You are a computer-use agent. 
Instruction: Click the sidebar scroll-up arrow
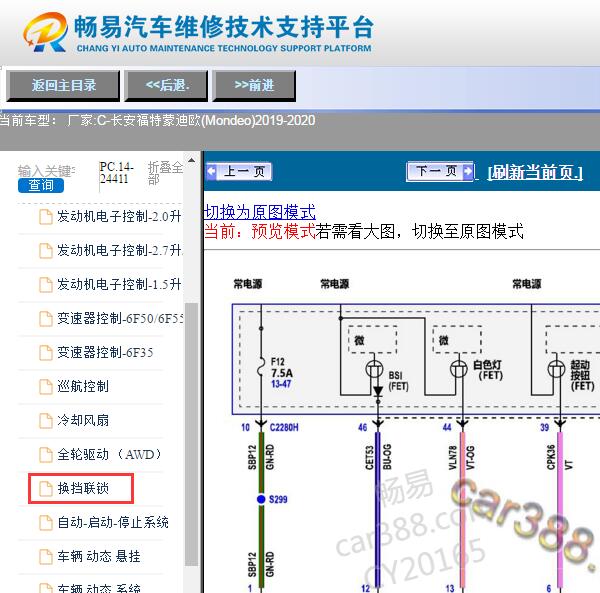click(191, 161)
